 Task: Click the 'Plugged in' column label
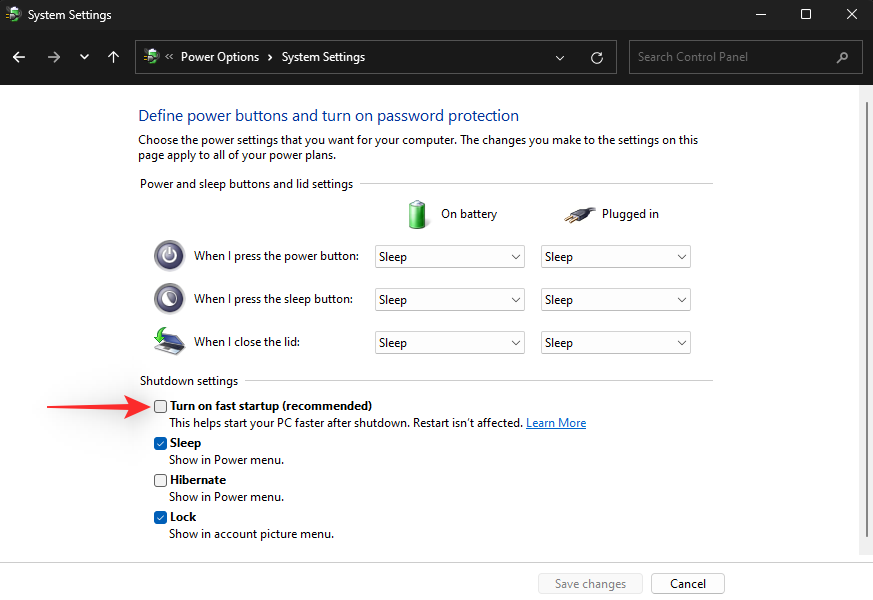(x=630, y=214)
